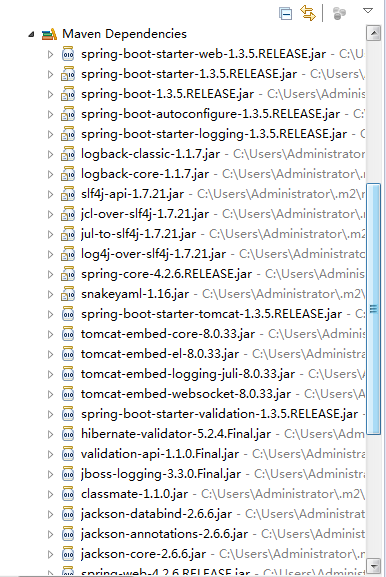
Task: Expand spring-boot-starter-web-1.3.5.RELEASE.jar
Action: [50, 54]
